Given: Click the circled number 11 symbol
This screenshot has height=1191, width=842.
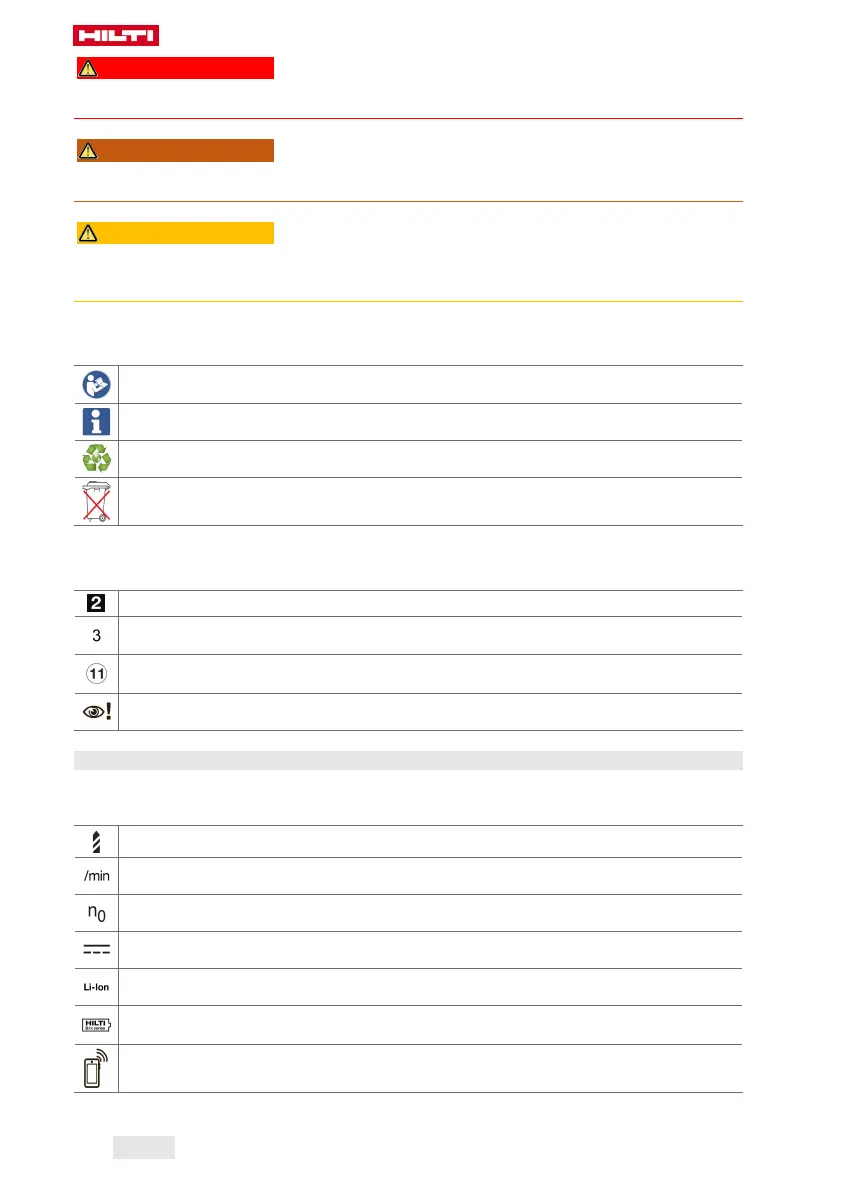Looking at the screenshot, I should pos(96,674).
